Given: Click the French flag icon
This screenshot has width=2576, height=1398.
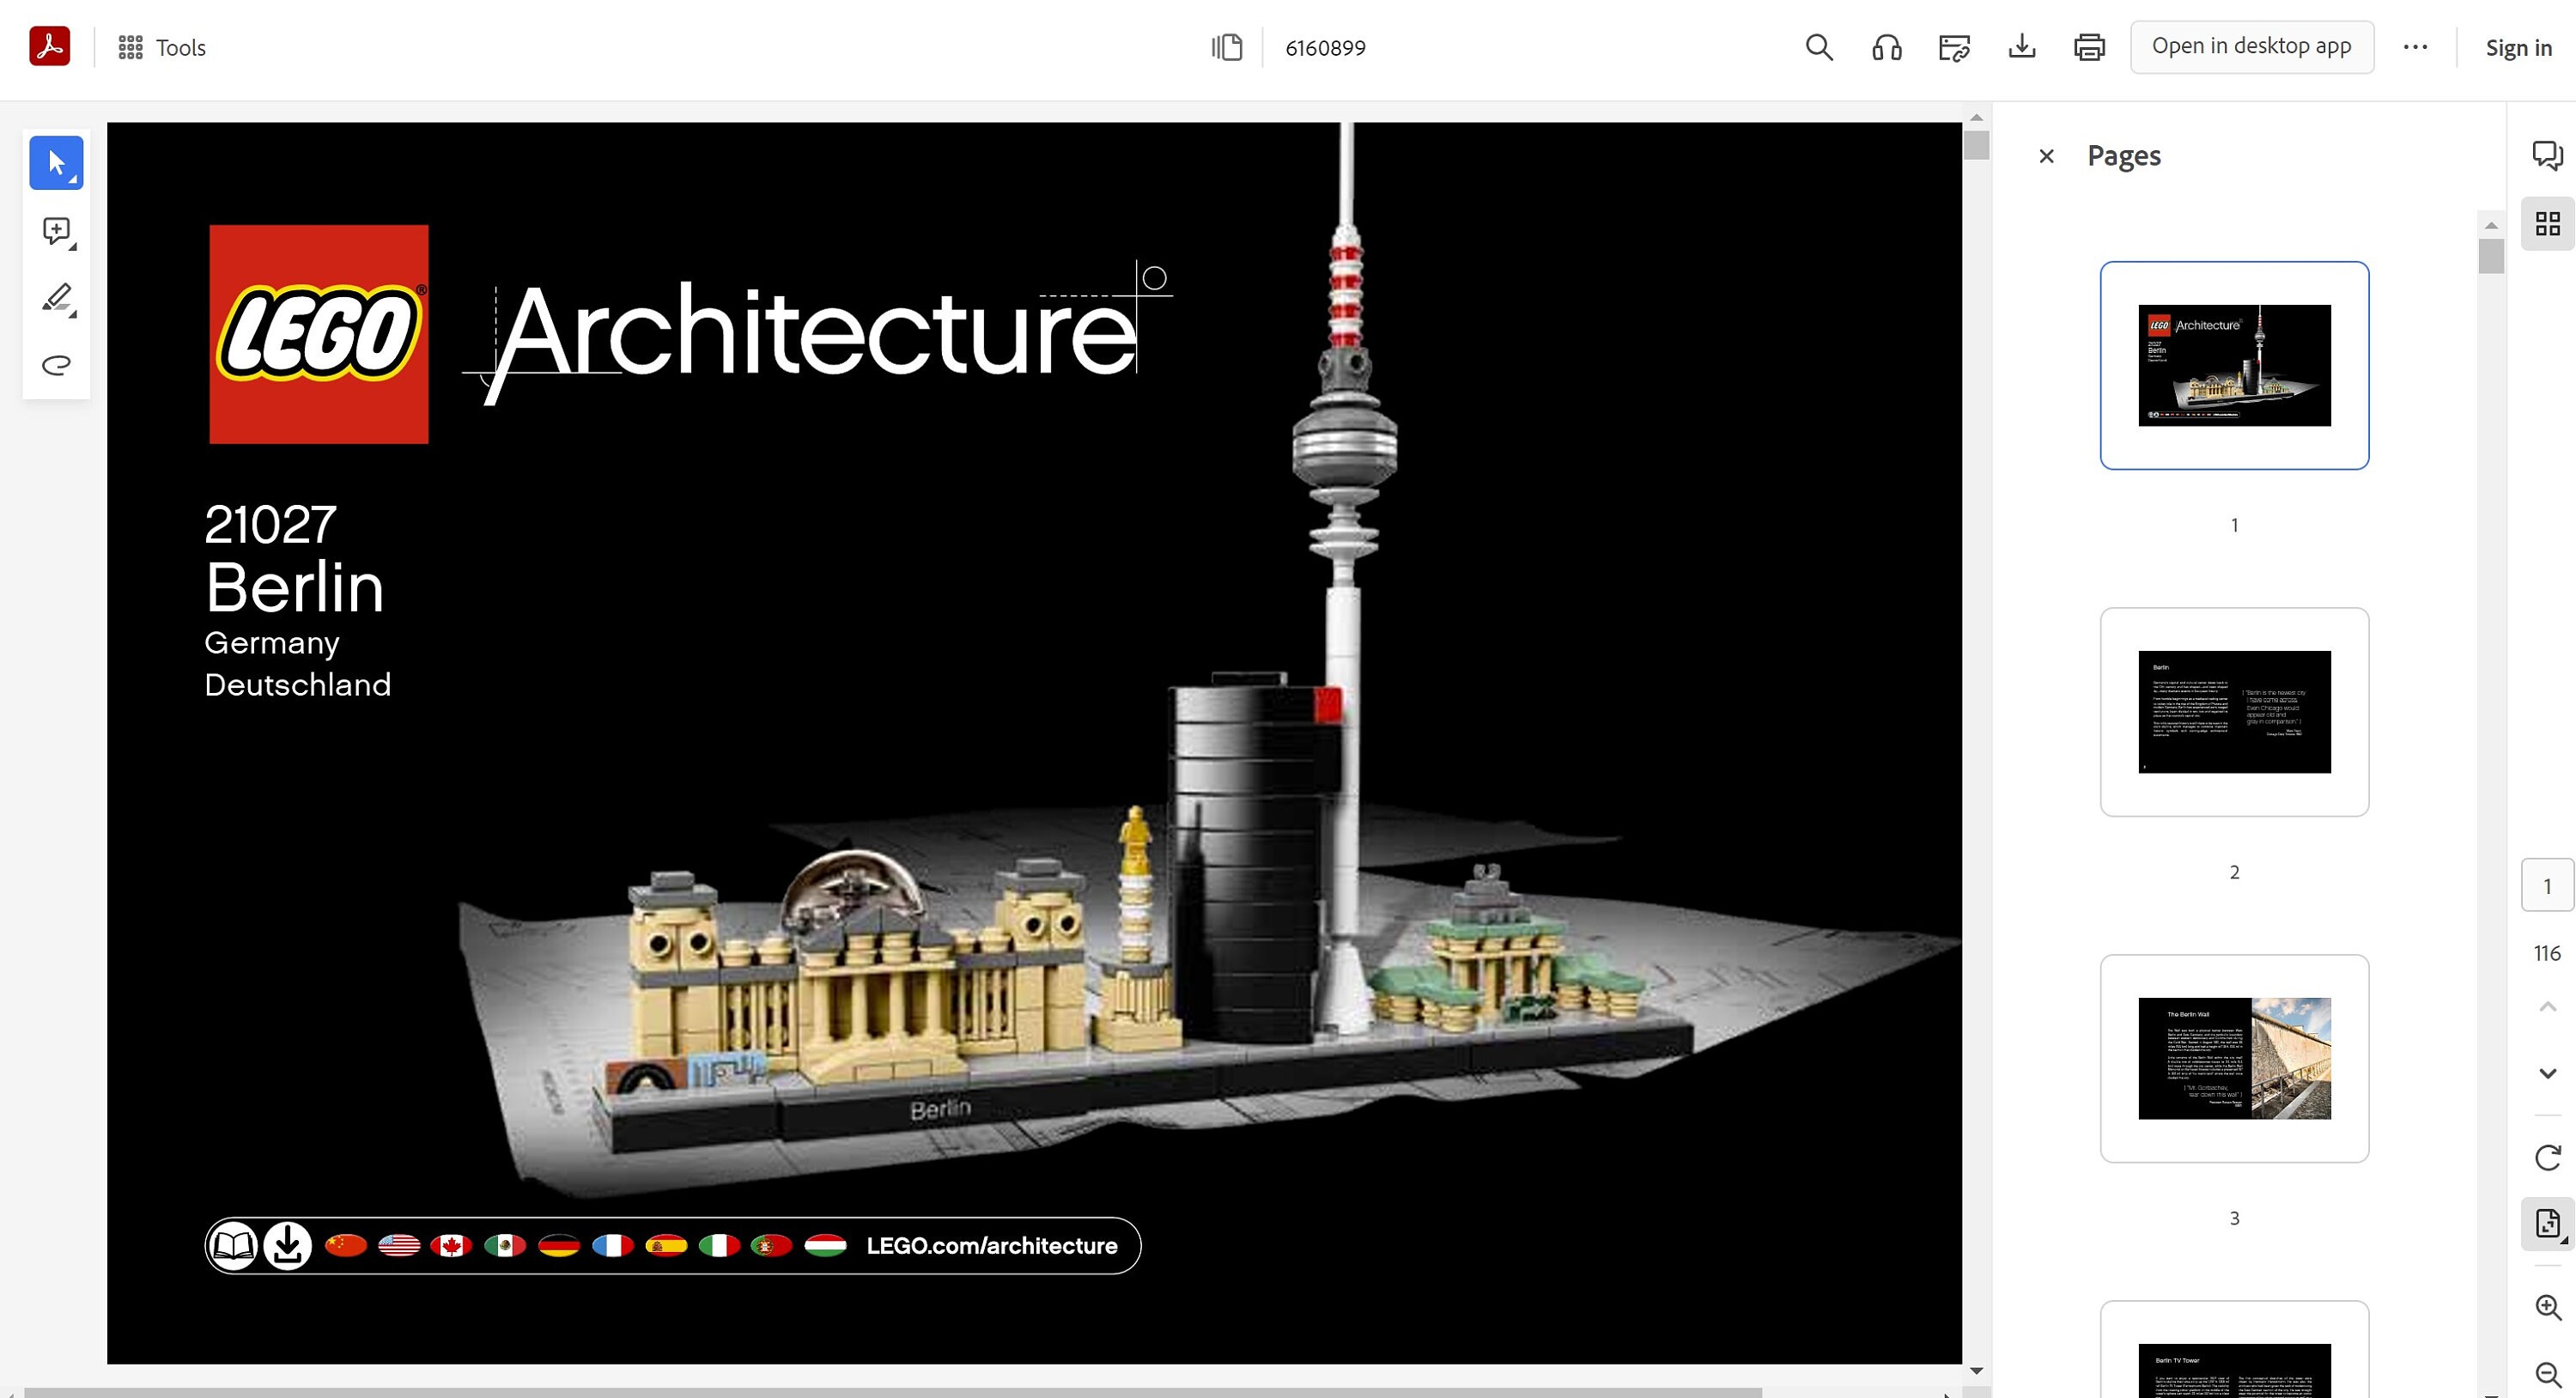Looking at the screenshot, I should point(612,1246).
